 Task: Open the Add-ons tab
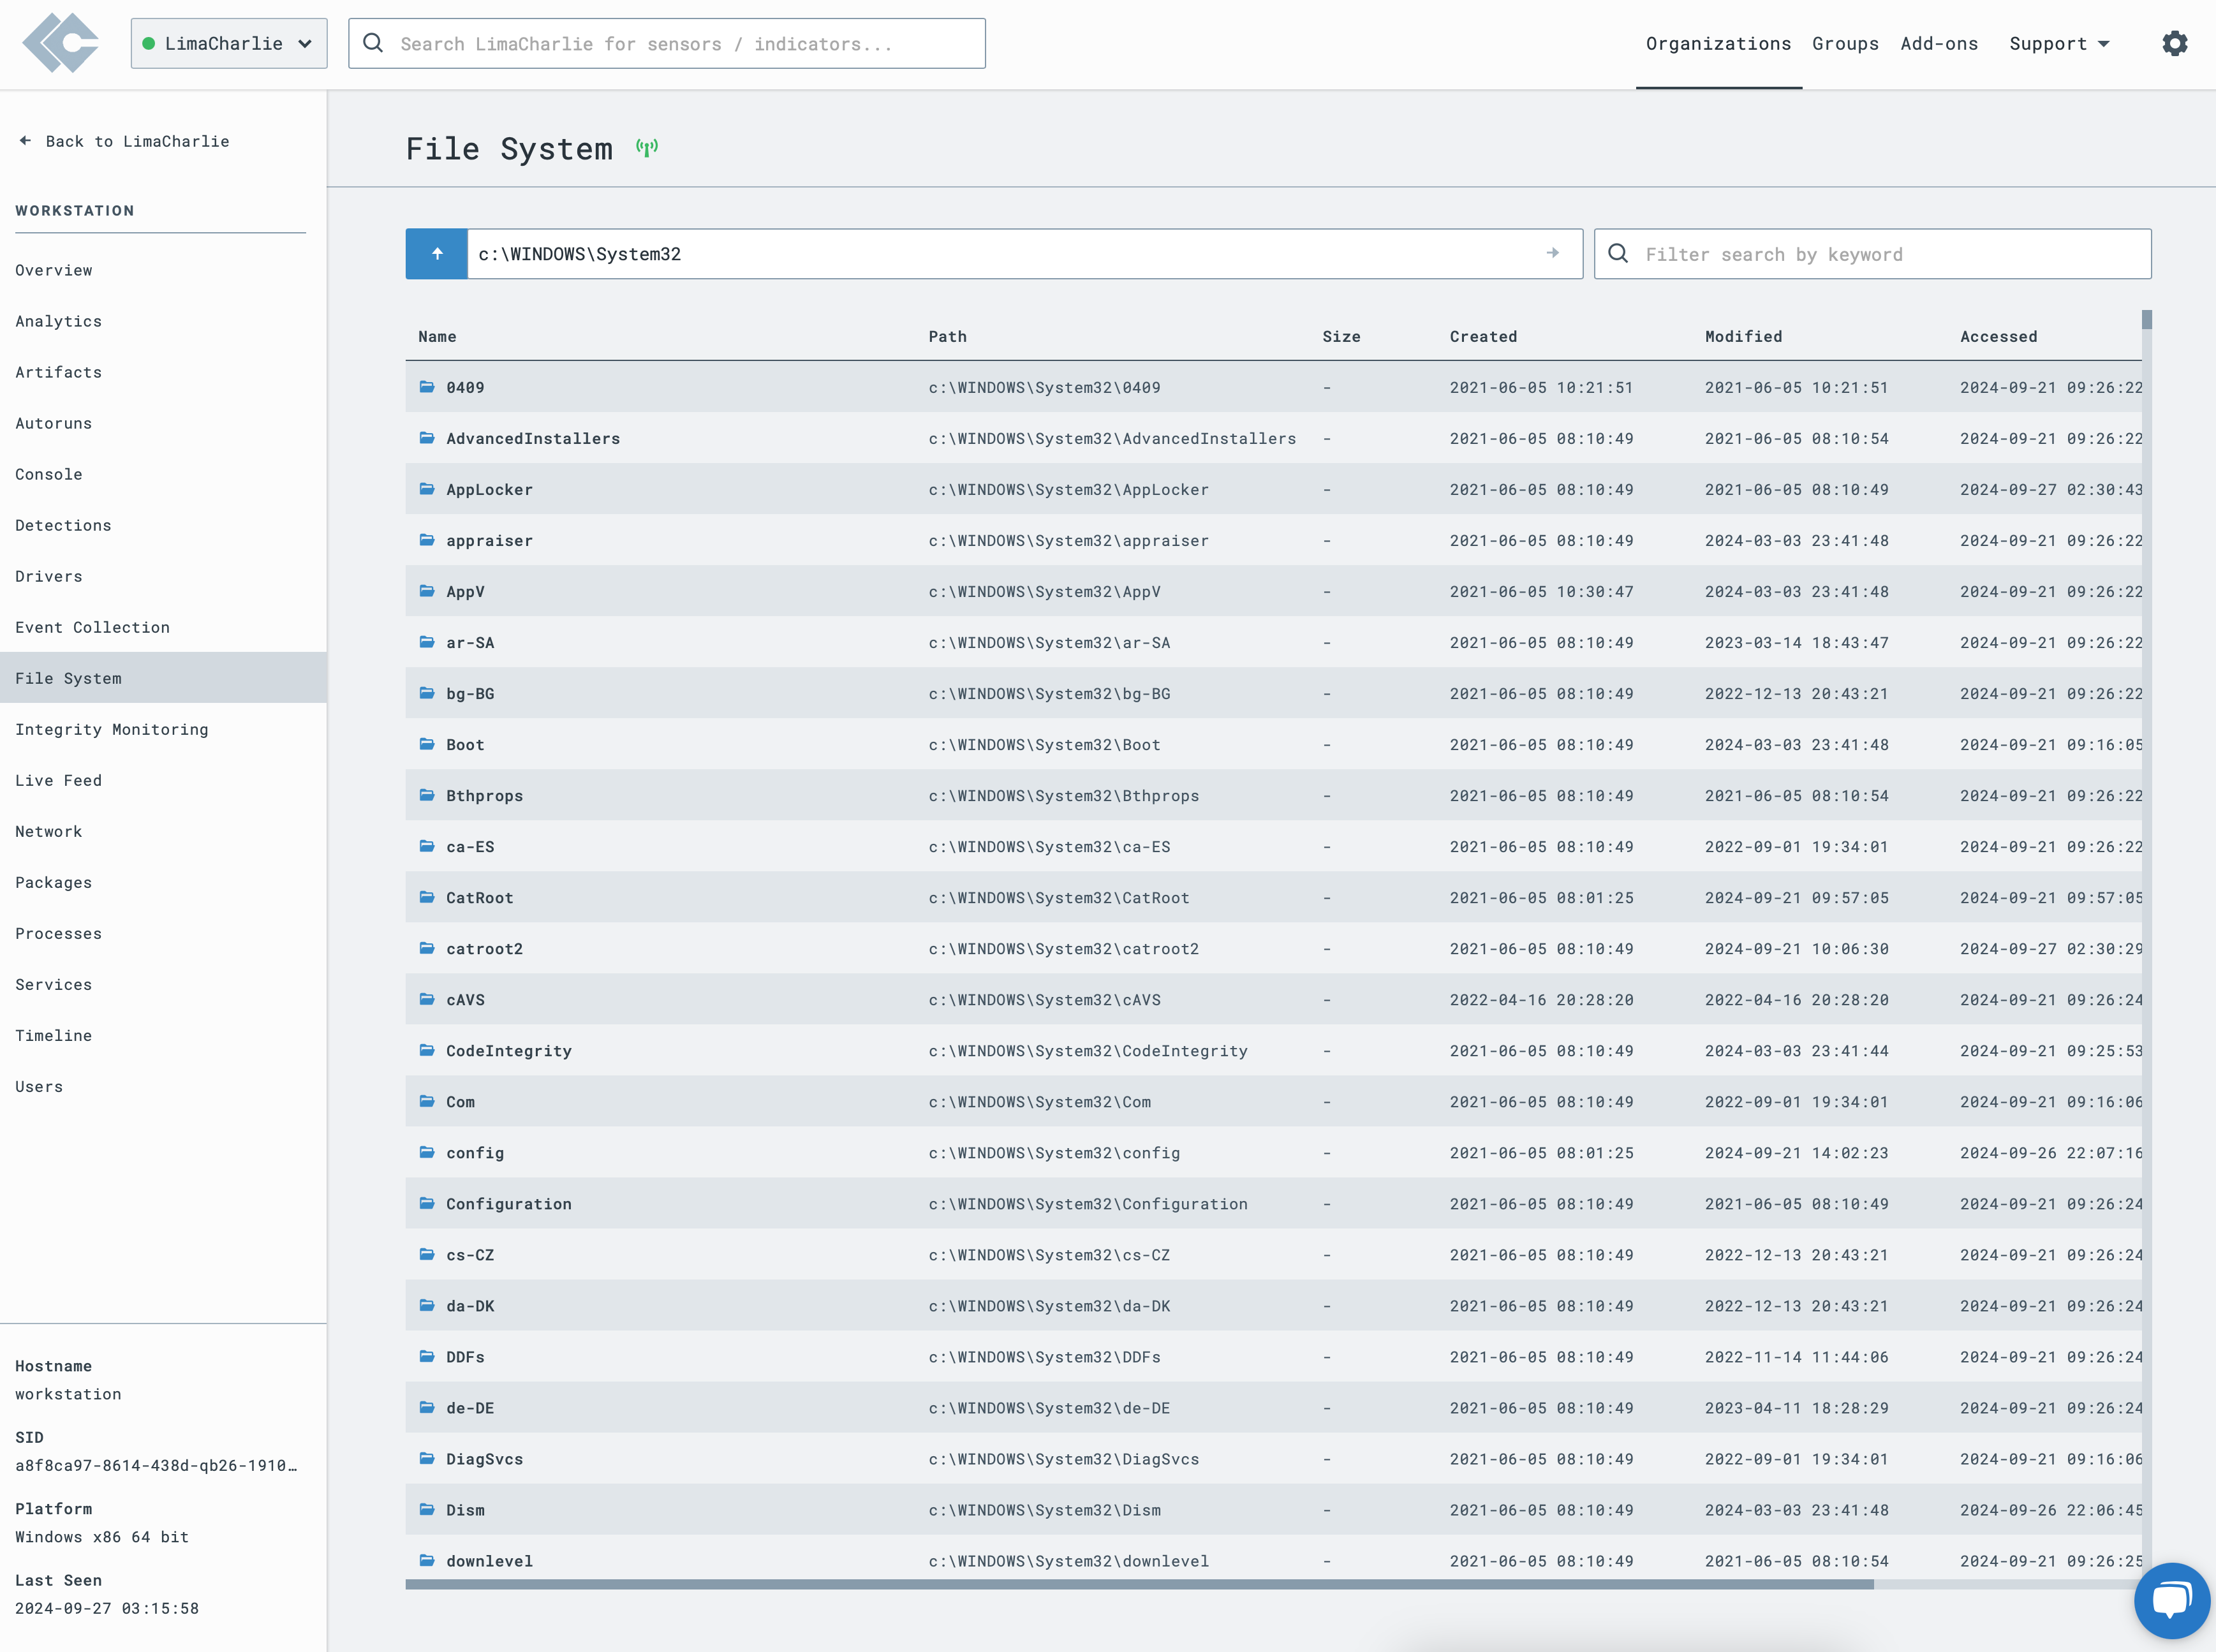point(1939,44)
